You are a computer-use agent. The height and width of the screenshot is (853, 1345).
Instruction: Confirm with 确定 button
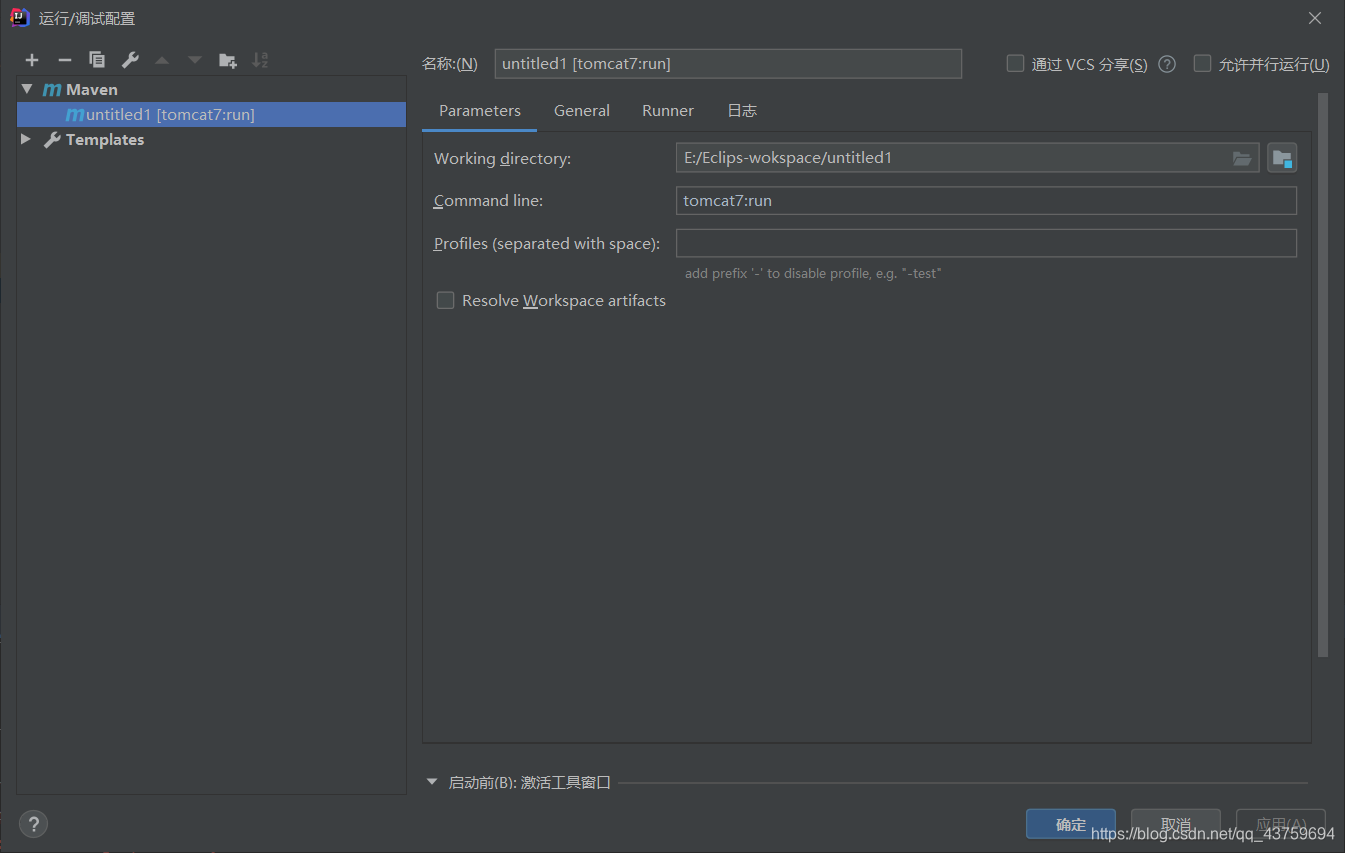[x=1071, y=824]
